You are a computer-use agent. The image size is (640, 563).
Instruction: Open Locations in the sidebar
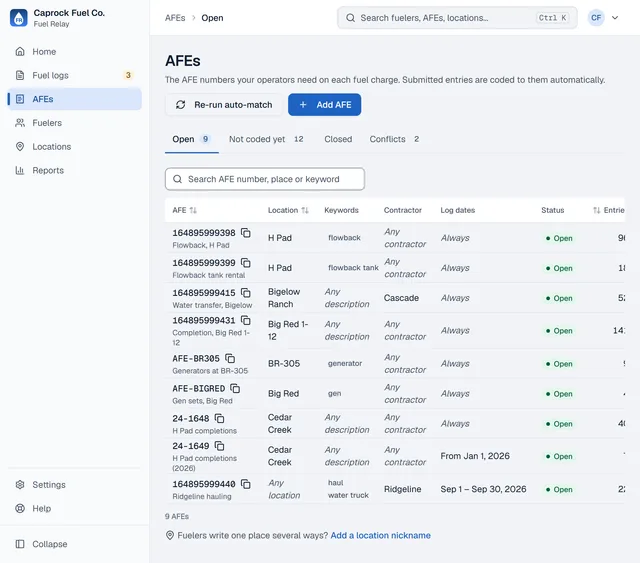pos(74,147)
